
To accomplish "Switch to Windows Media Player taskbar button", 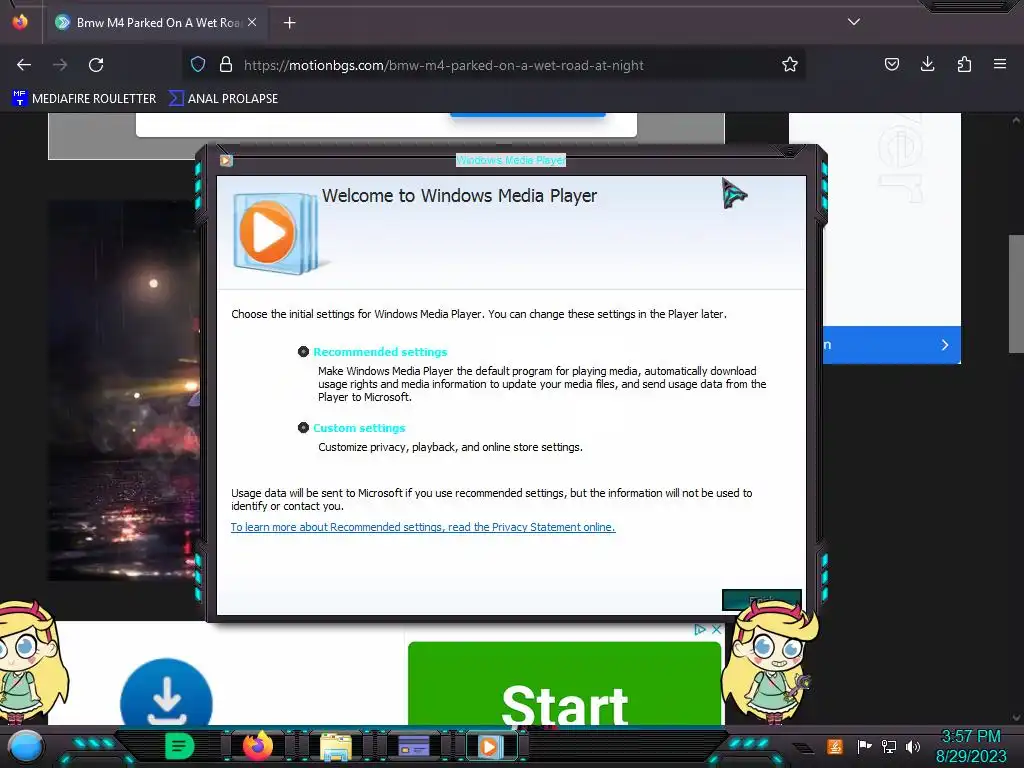I will coord(490,746).
